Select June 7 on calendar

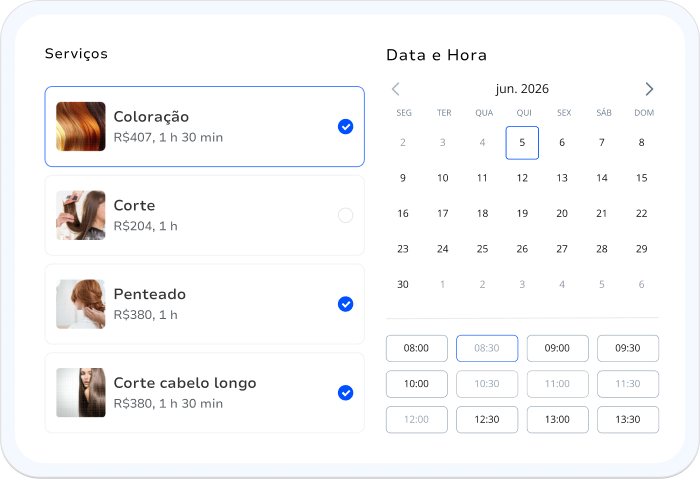point(602,143)
